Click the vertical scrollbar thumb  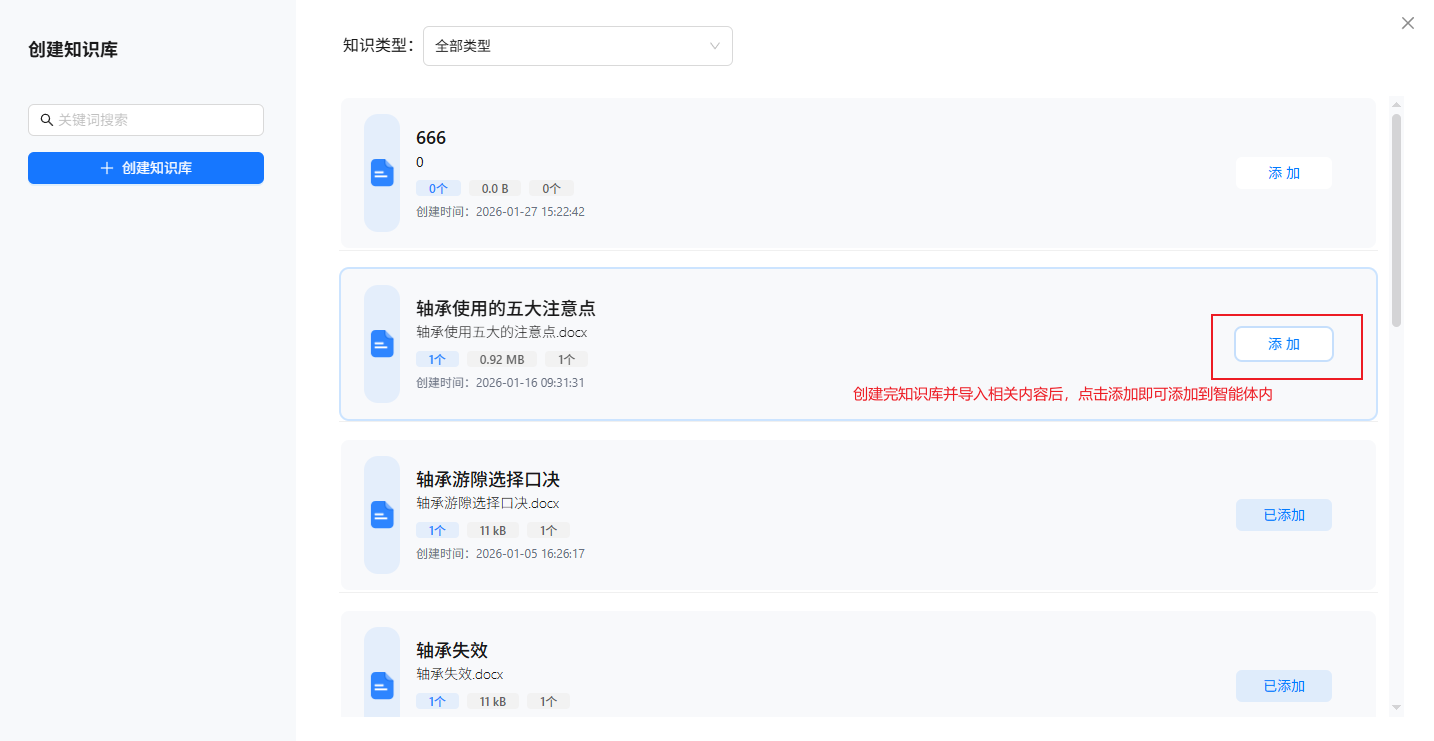(1396, 220)
